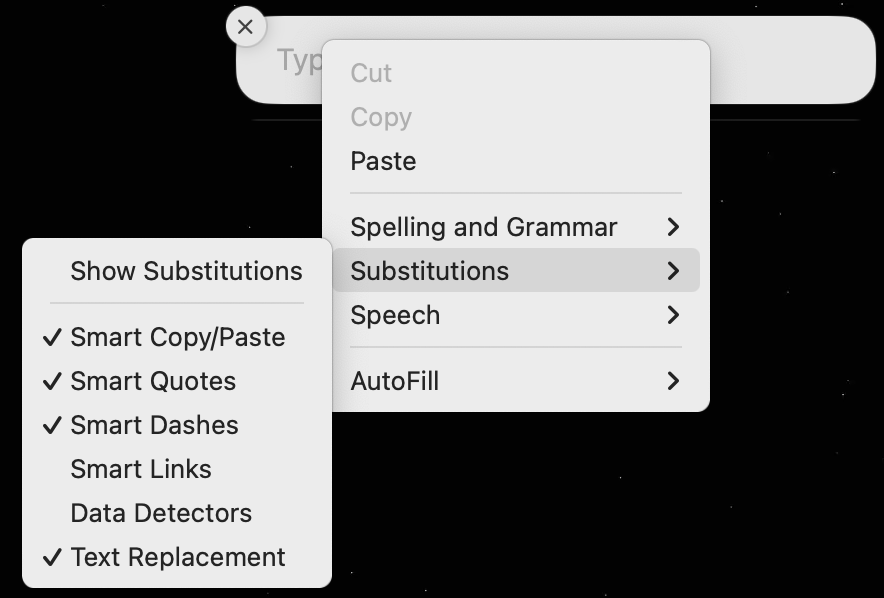This screenshot has width=884, height=598.
Task: Turn on Data Detectors
Action: pos(161,513)
